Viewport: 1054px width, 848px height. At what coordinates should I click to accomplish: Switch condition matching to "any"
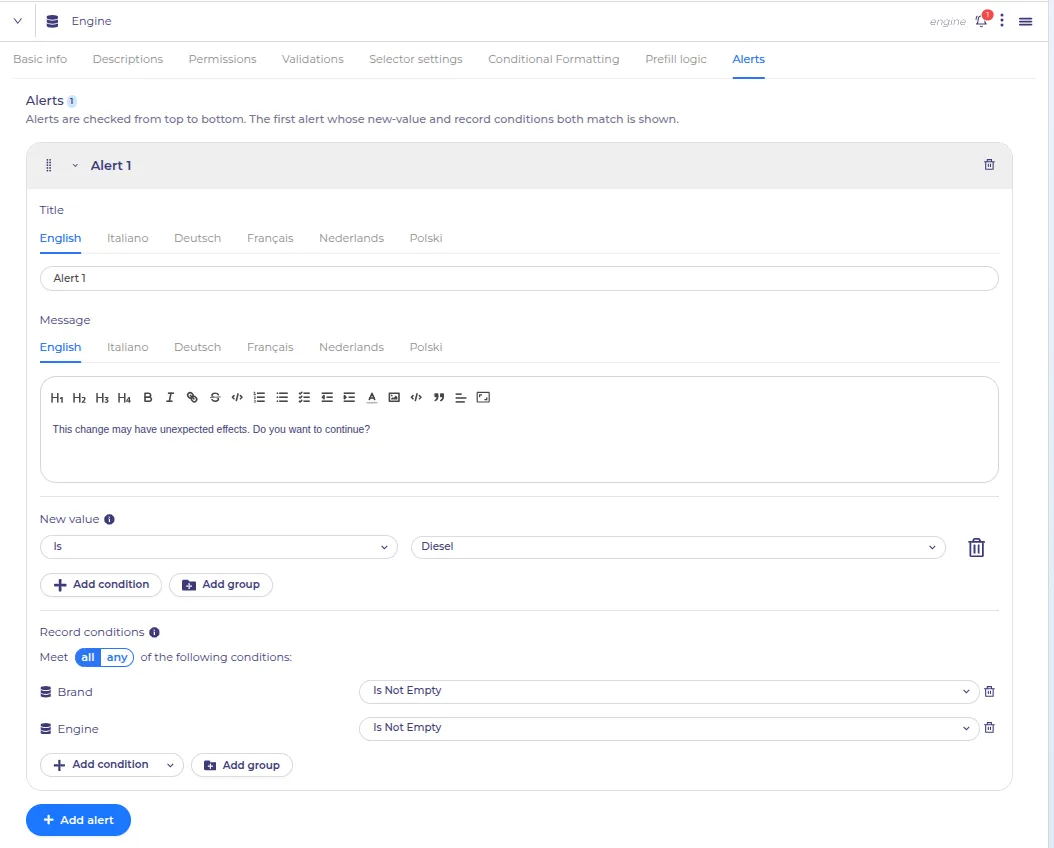(x=117, y=657)
